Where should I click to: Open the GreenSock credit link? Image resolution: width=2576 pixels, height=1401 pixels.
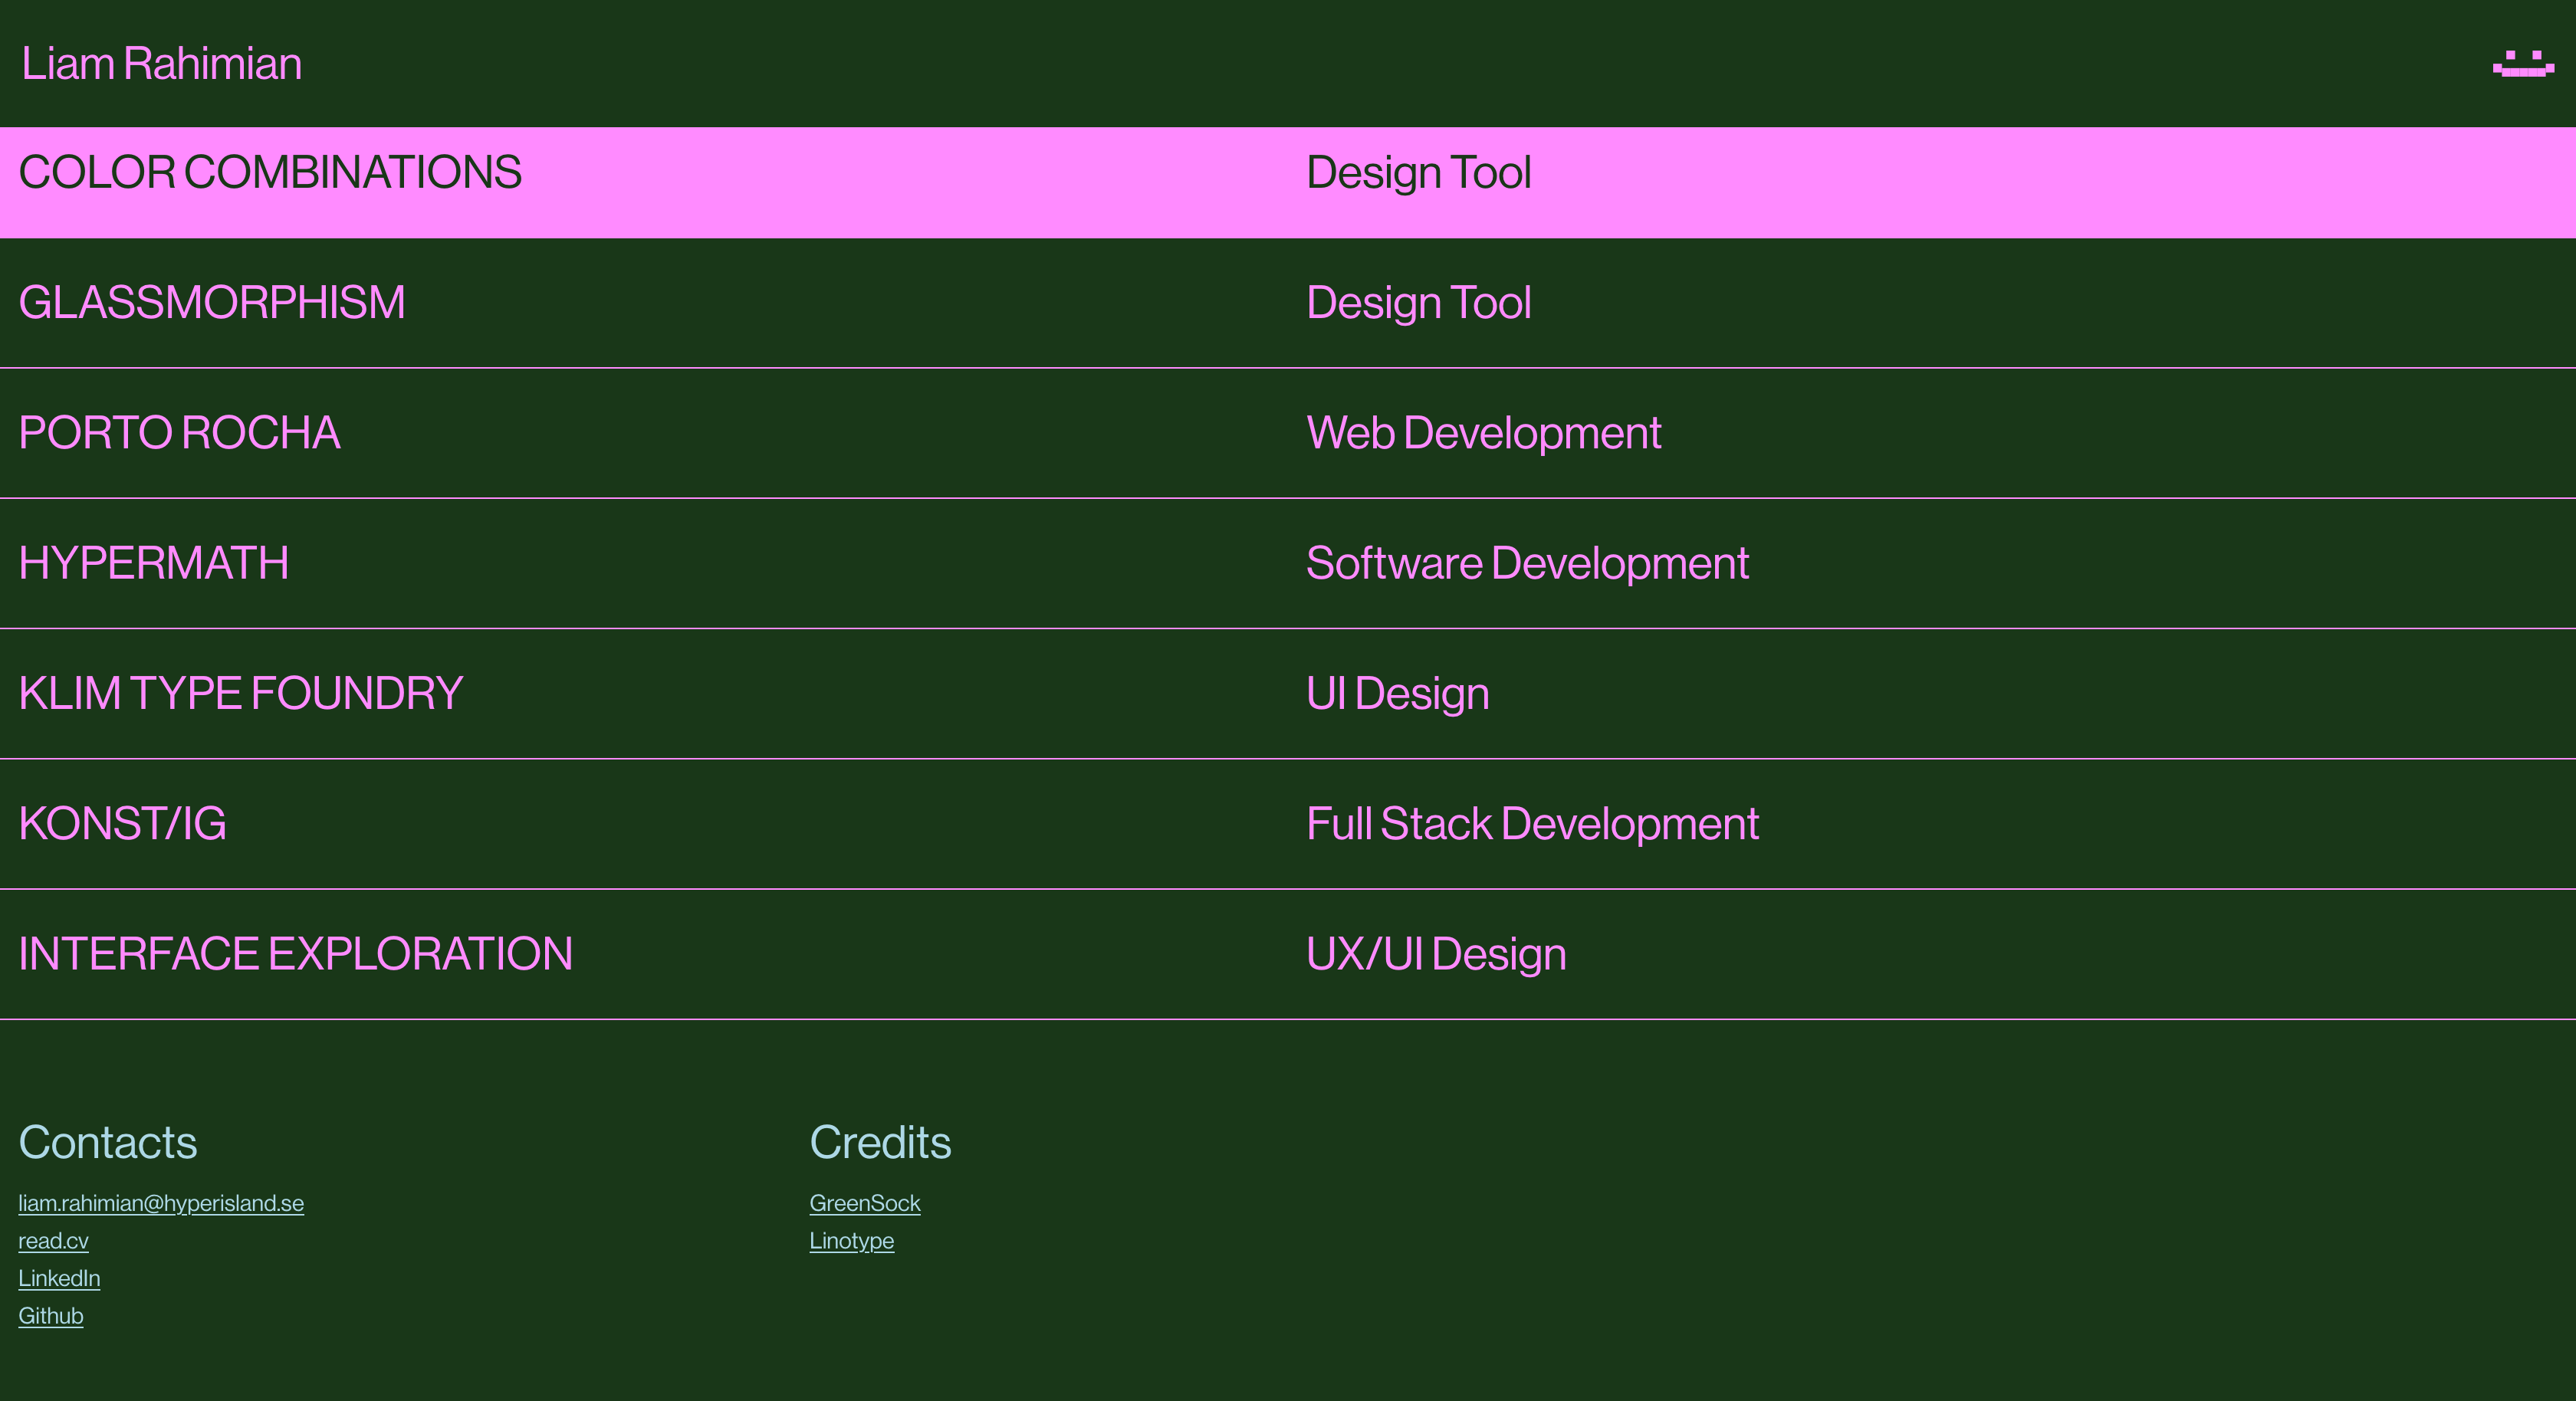[x=864, y=1203]
